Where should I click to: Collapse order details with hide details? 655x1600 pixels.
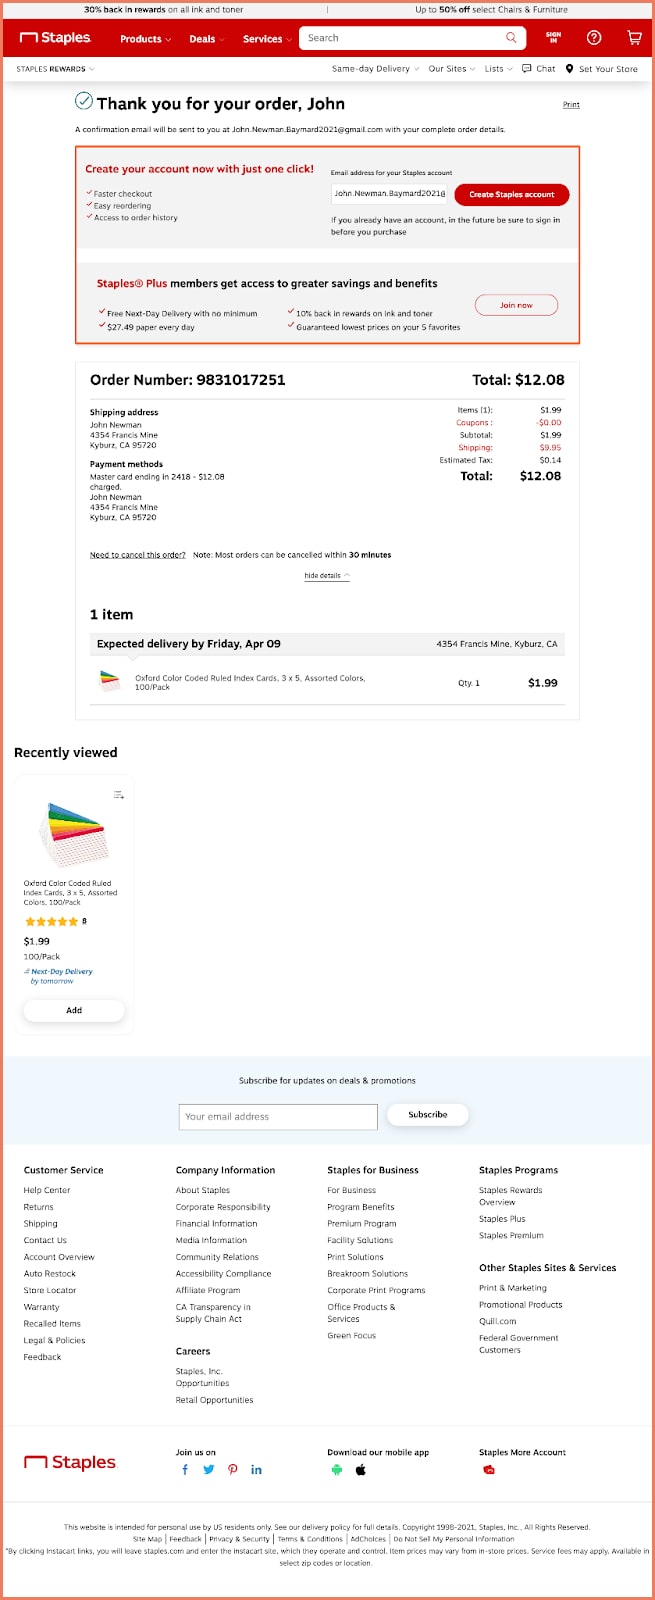click(x=325, y=576)
